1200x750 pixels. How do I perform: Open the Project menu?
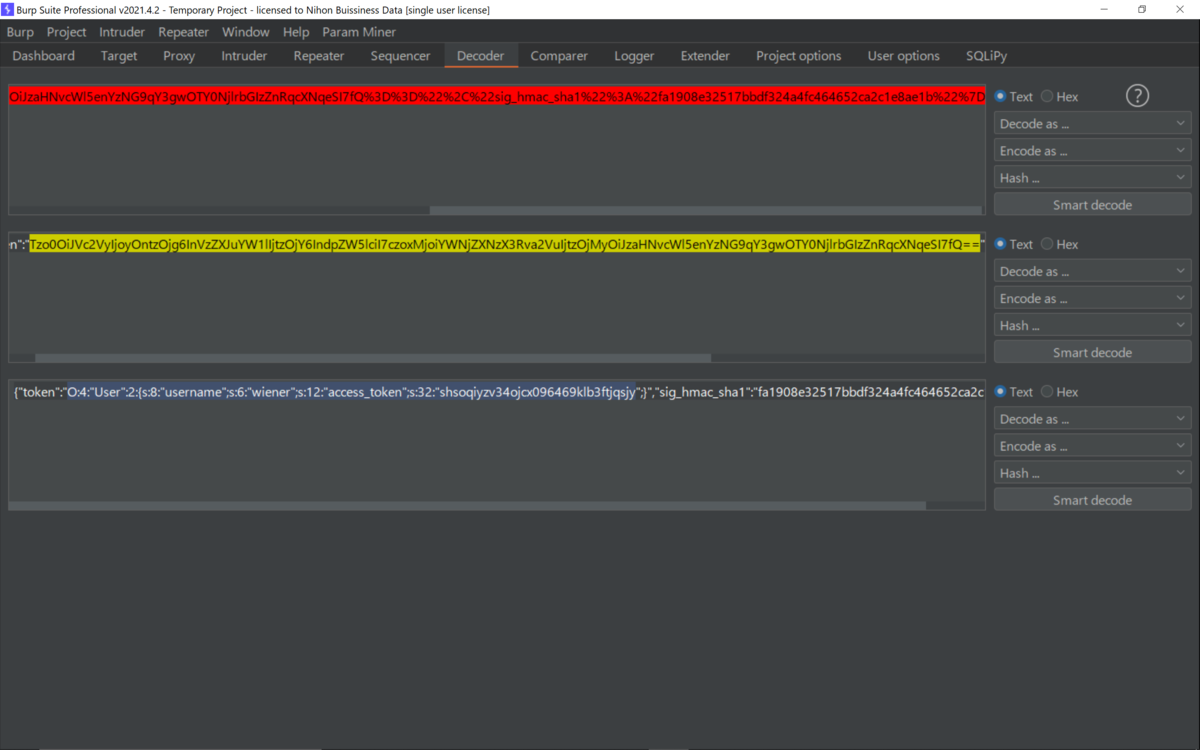click(67, 32)
